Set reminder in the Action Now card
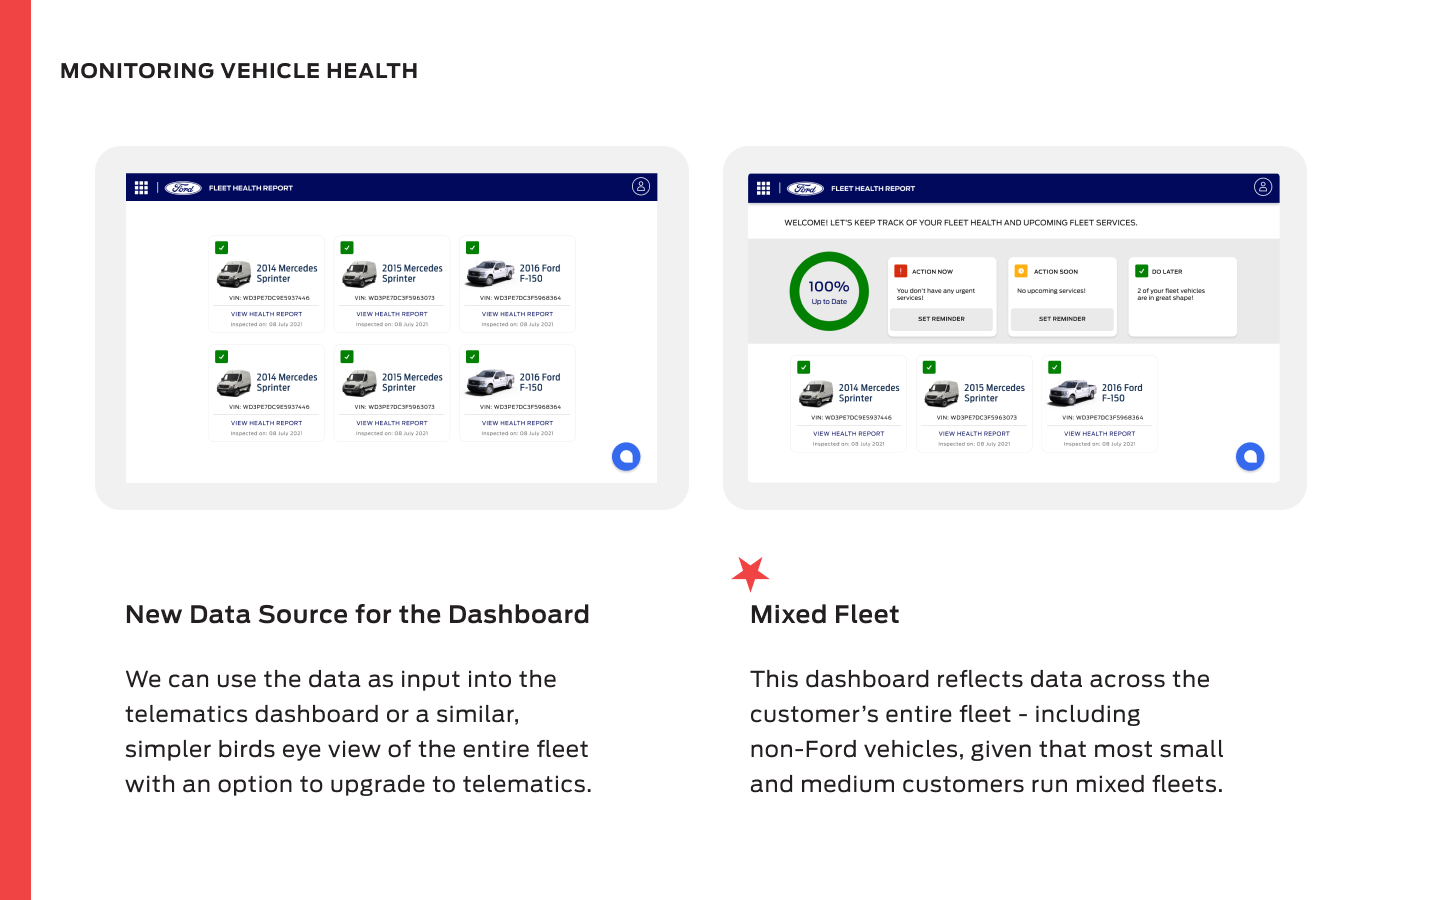The image size is (1440, 900). [x=941, y=319]
